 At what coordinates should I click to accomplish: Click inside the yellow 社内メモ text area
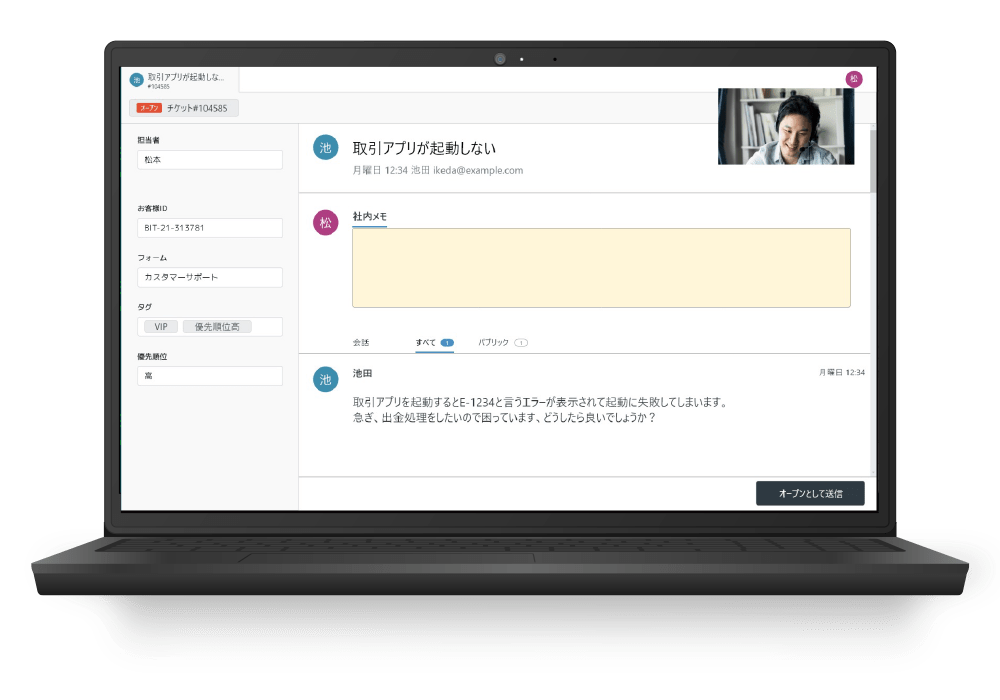(601, 268)
